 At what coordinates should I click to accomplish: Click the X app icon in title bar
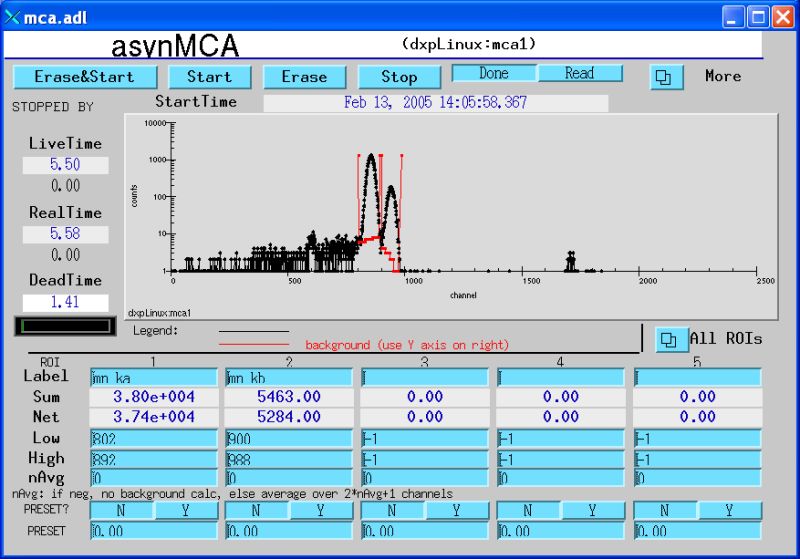12,17
